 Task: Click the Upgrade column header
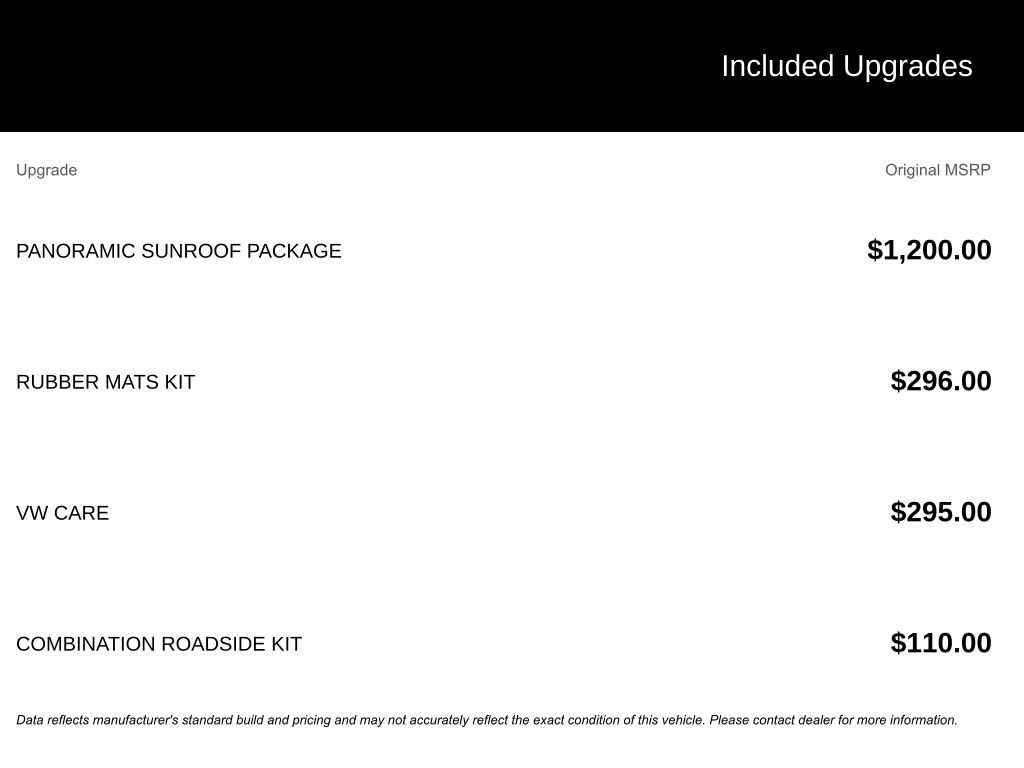[x=47, y=170]
